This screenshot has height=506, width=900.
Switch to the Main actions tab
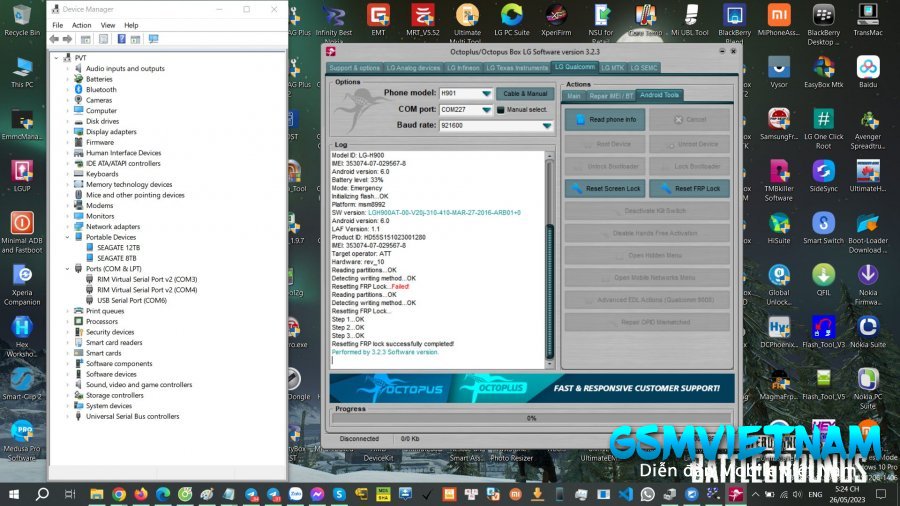point(574,96)
